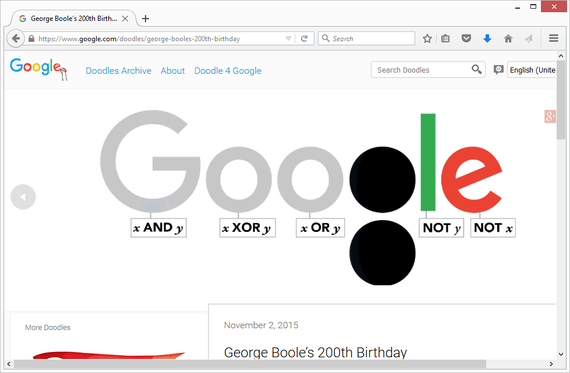This screenshot has height=373, width=570.
Task: Open the downloads arrow icon
Action: tap(487, 39)
